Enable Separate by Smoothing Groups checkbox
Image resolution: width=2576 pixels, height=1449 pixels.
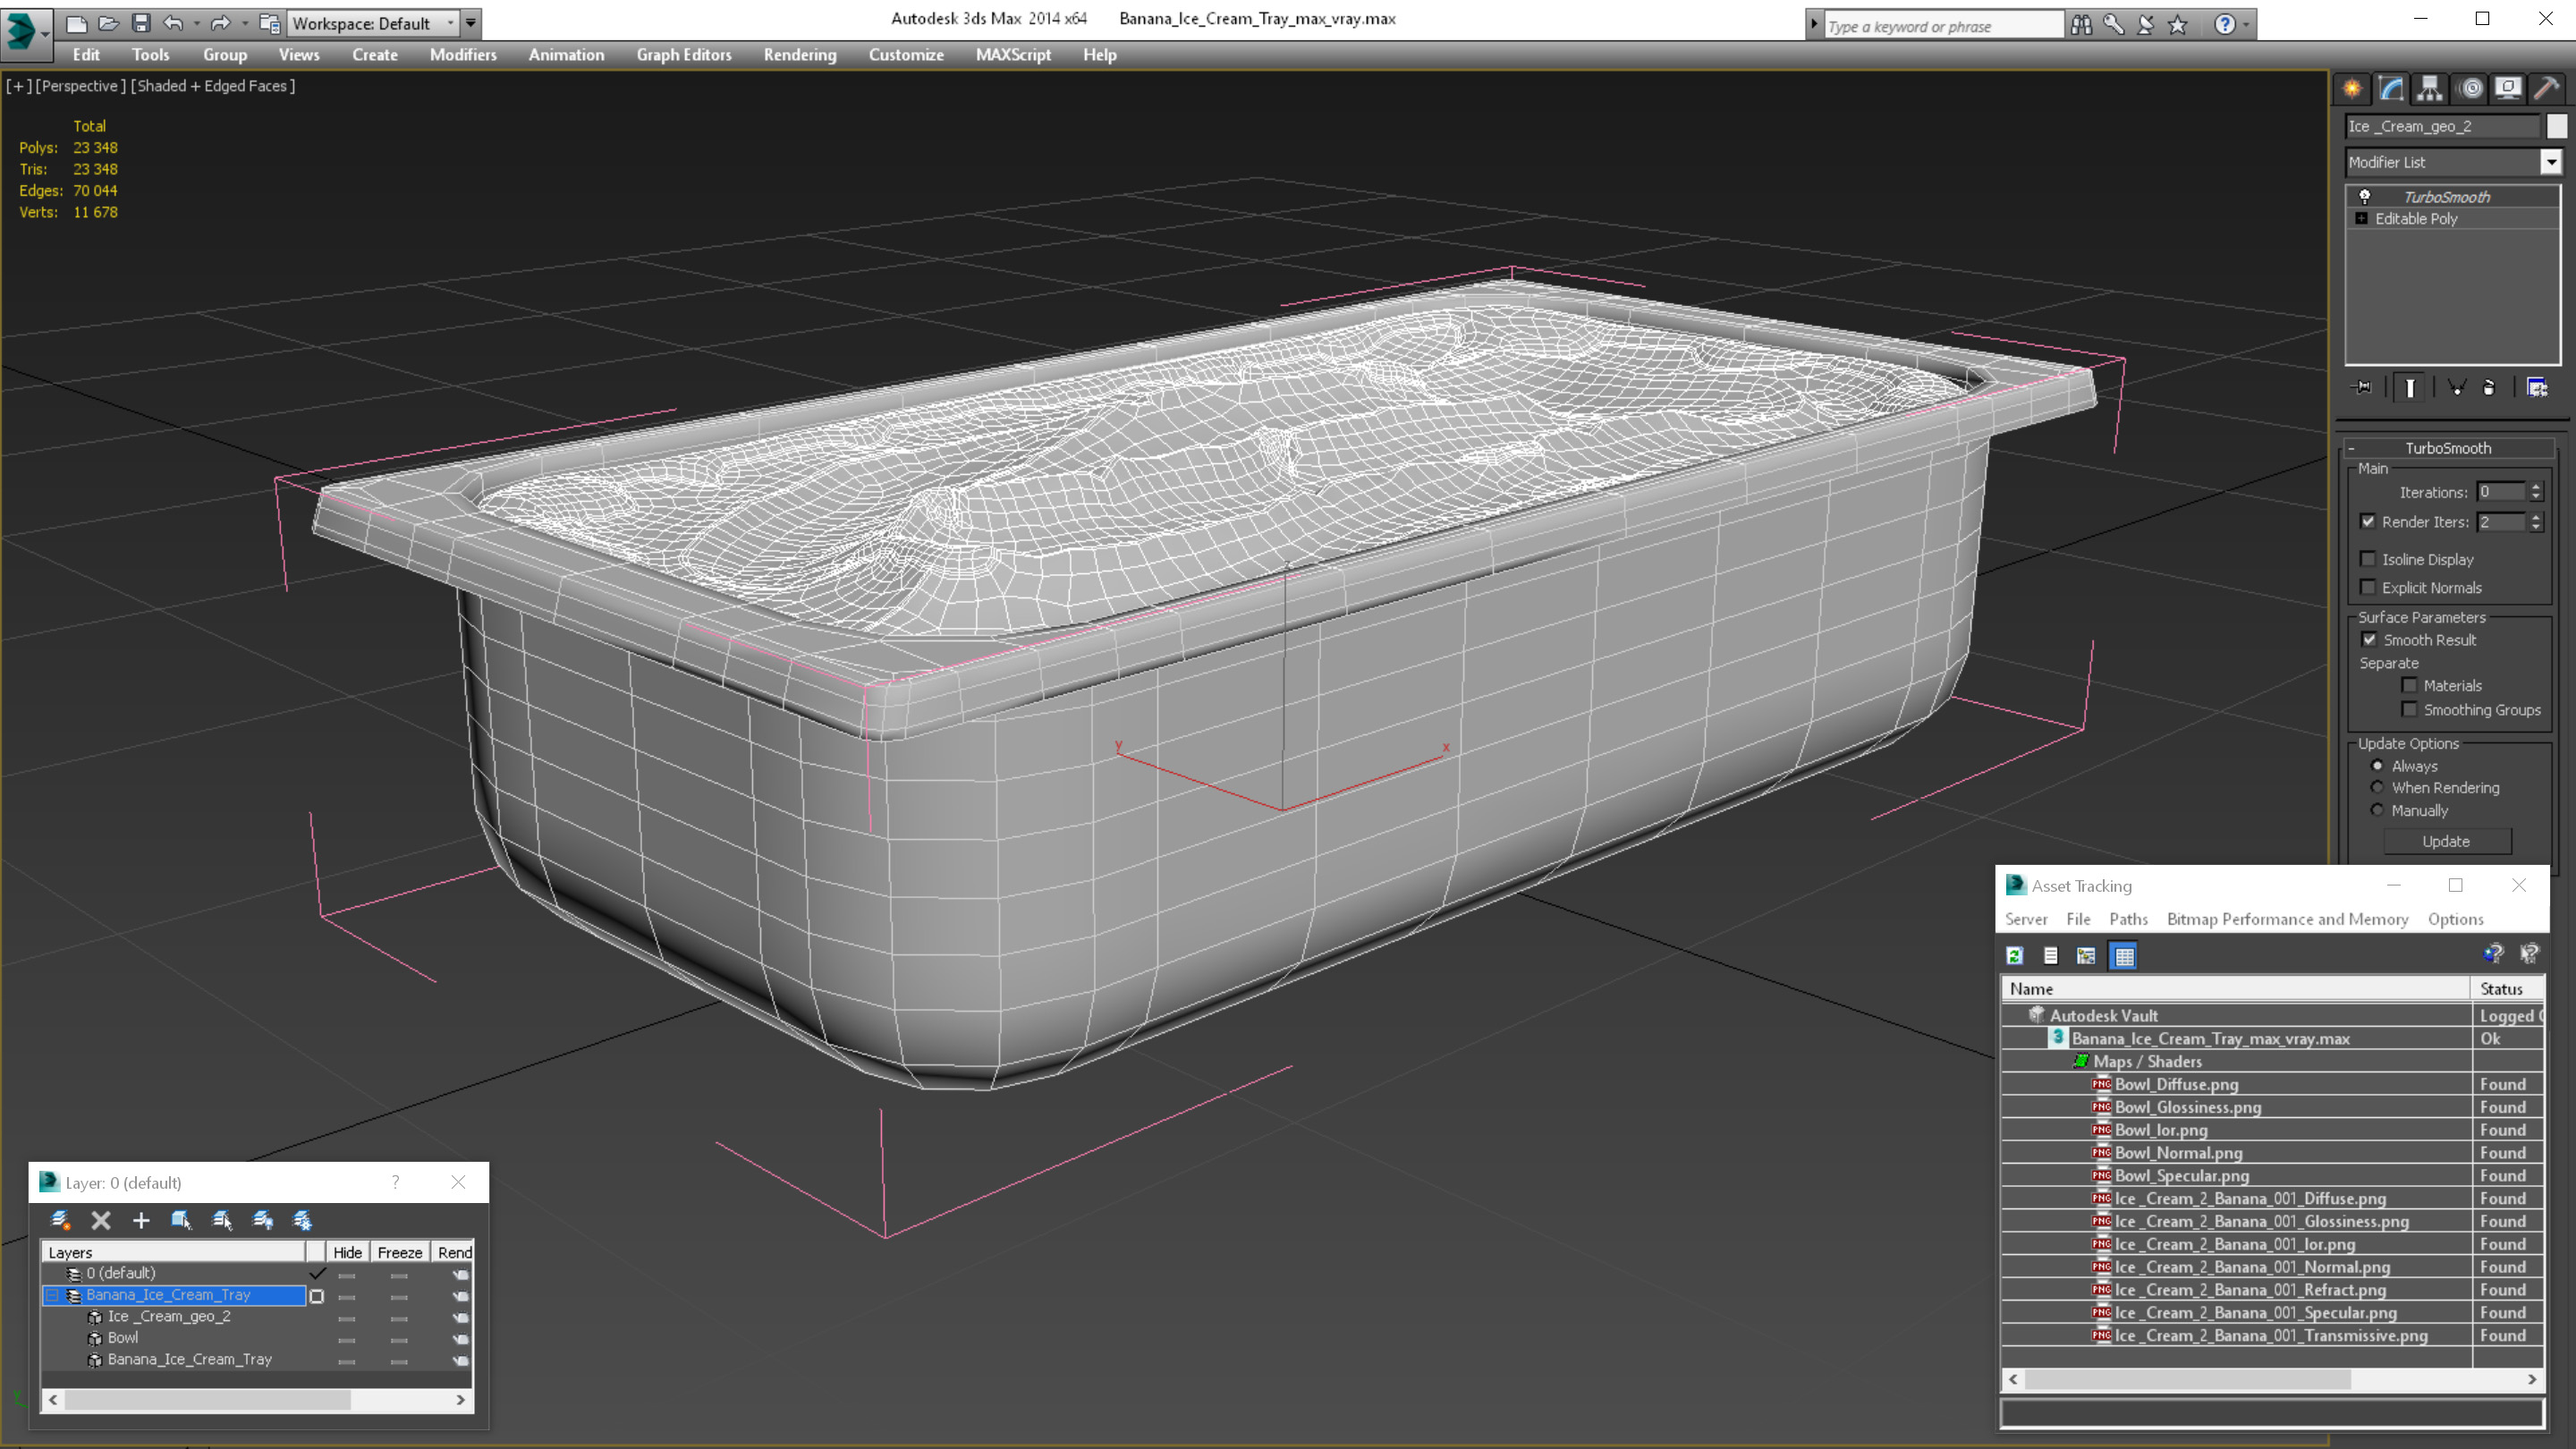click(2410, 709)
